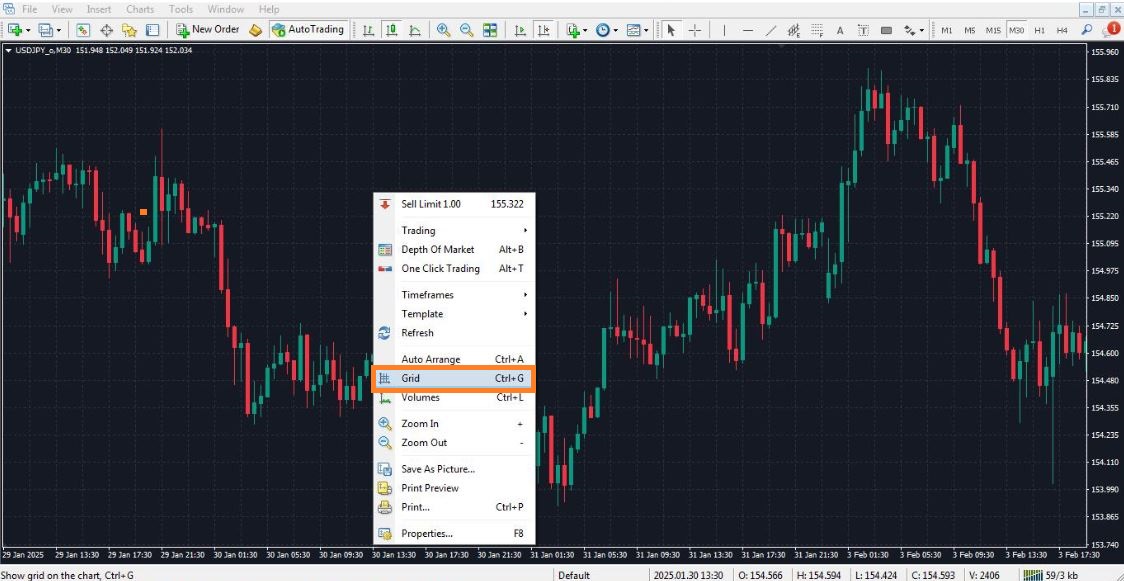The height and width of the screenshot is (581, 1124).
Task: Activate the Draw Trendline tool
Action: 770,30
